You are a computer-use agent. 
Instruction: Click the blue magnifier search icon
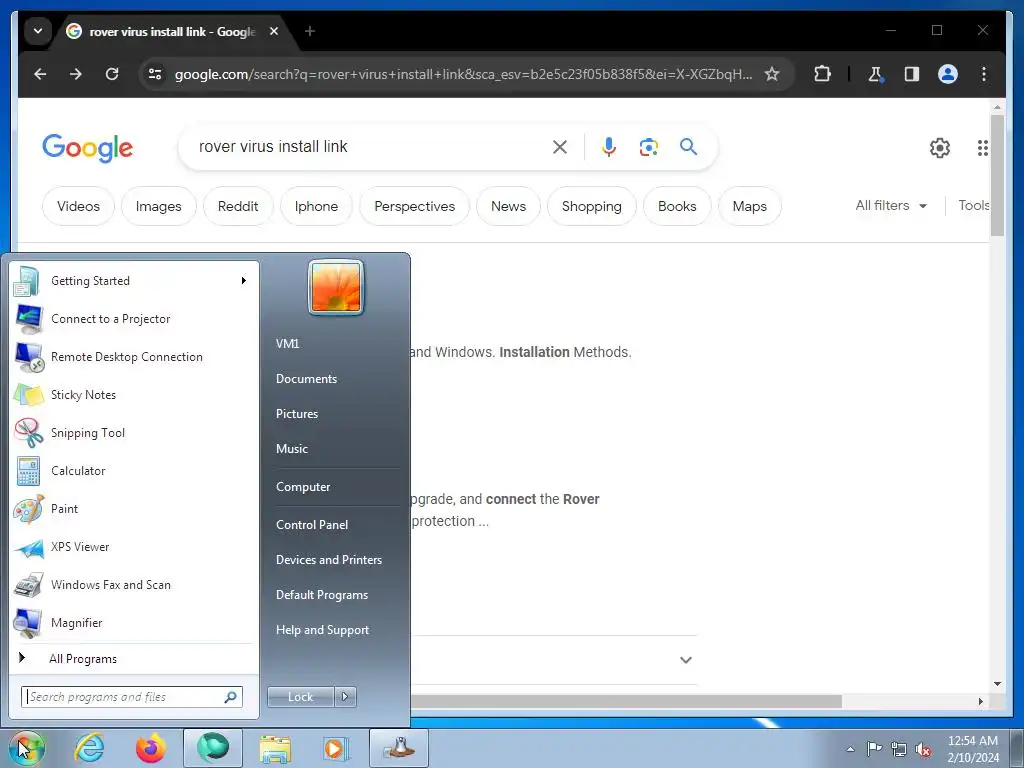coord(688,146)
